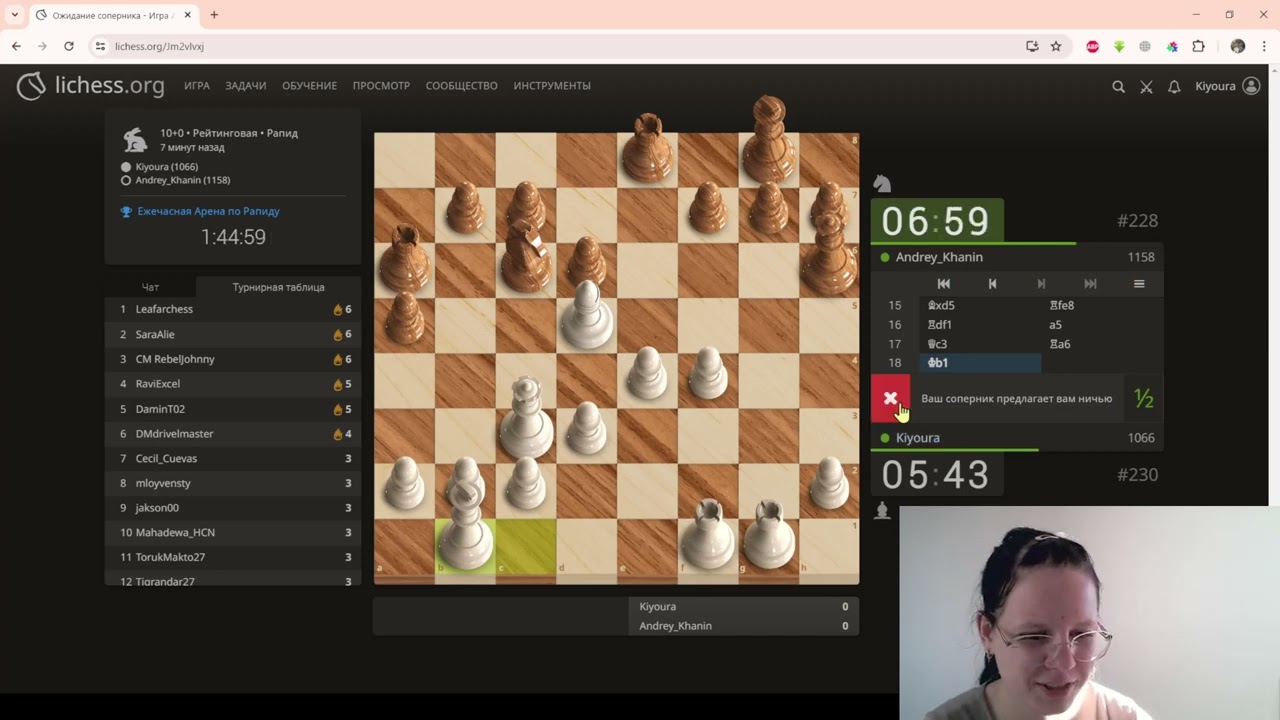Click address bar lichess.org/Jm2vlvxj
This screenshot has width=1280, height=720.
(159, 46)
